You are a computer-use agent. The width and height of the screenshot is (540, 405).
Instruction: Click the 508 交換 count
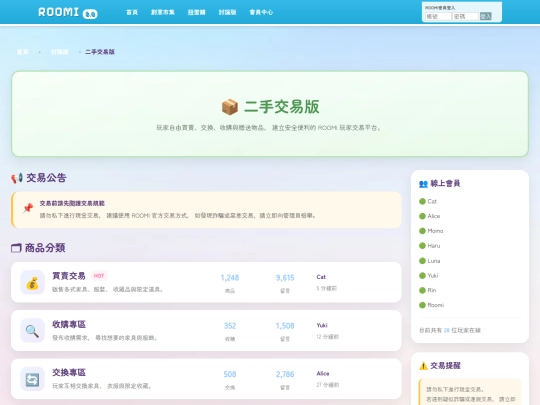click(230, 374)
